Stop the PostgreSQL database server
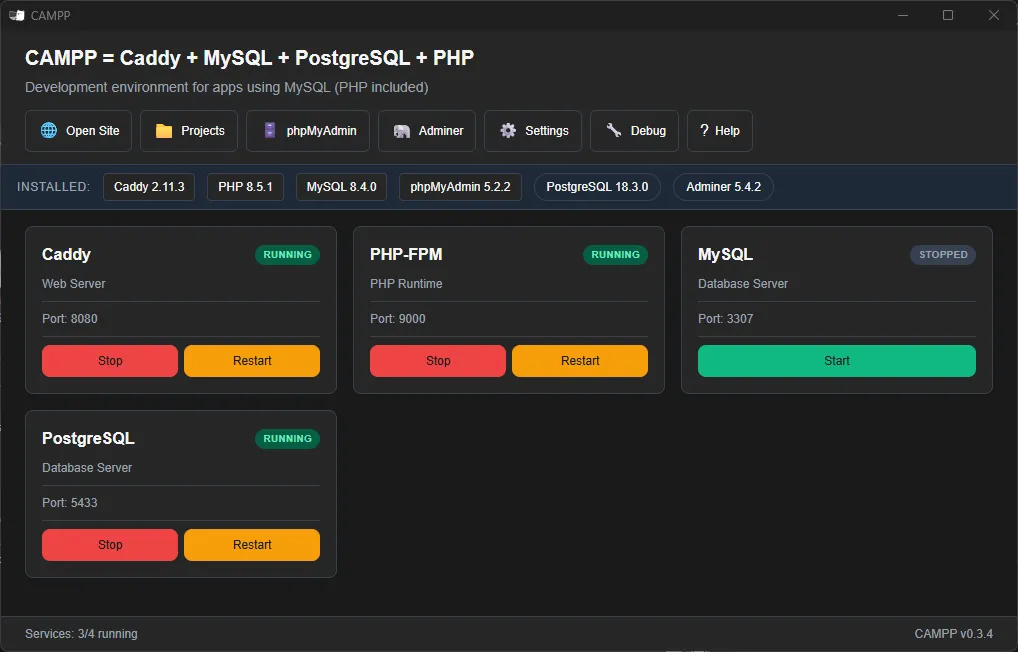 110,544
